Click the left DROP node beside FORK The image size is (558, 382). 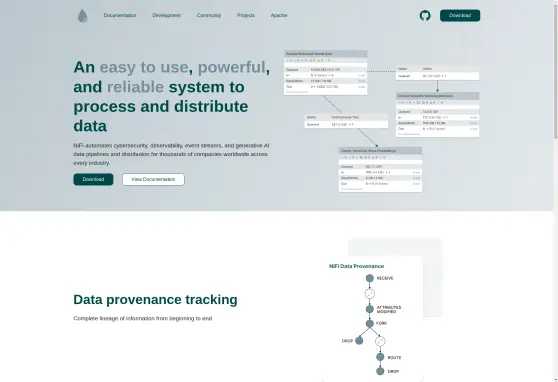tap(359, 341)
